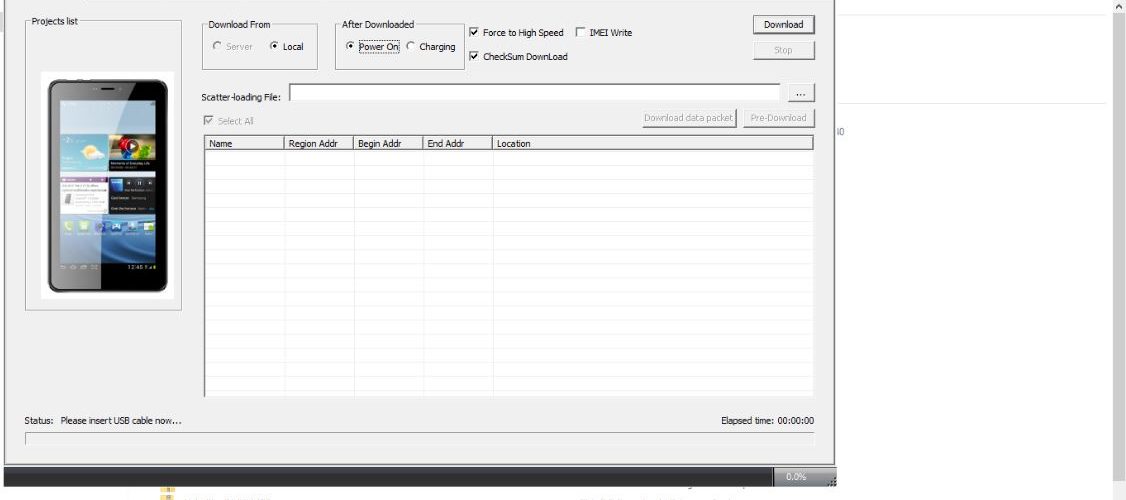Click the Download button
1126x500 pixels.
[783, 25]
